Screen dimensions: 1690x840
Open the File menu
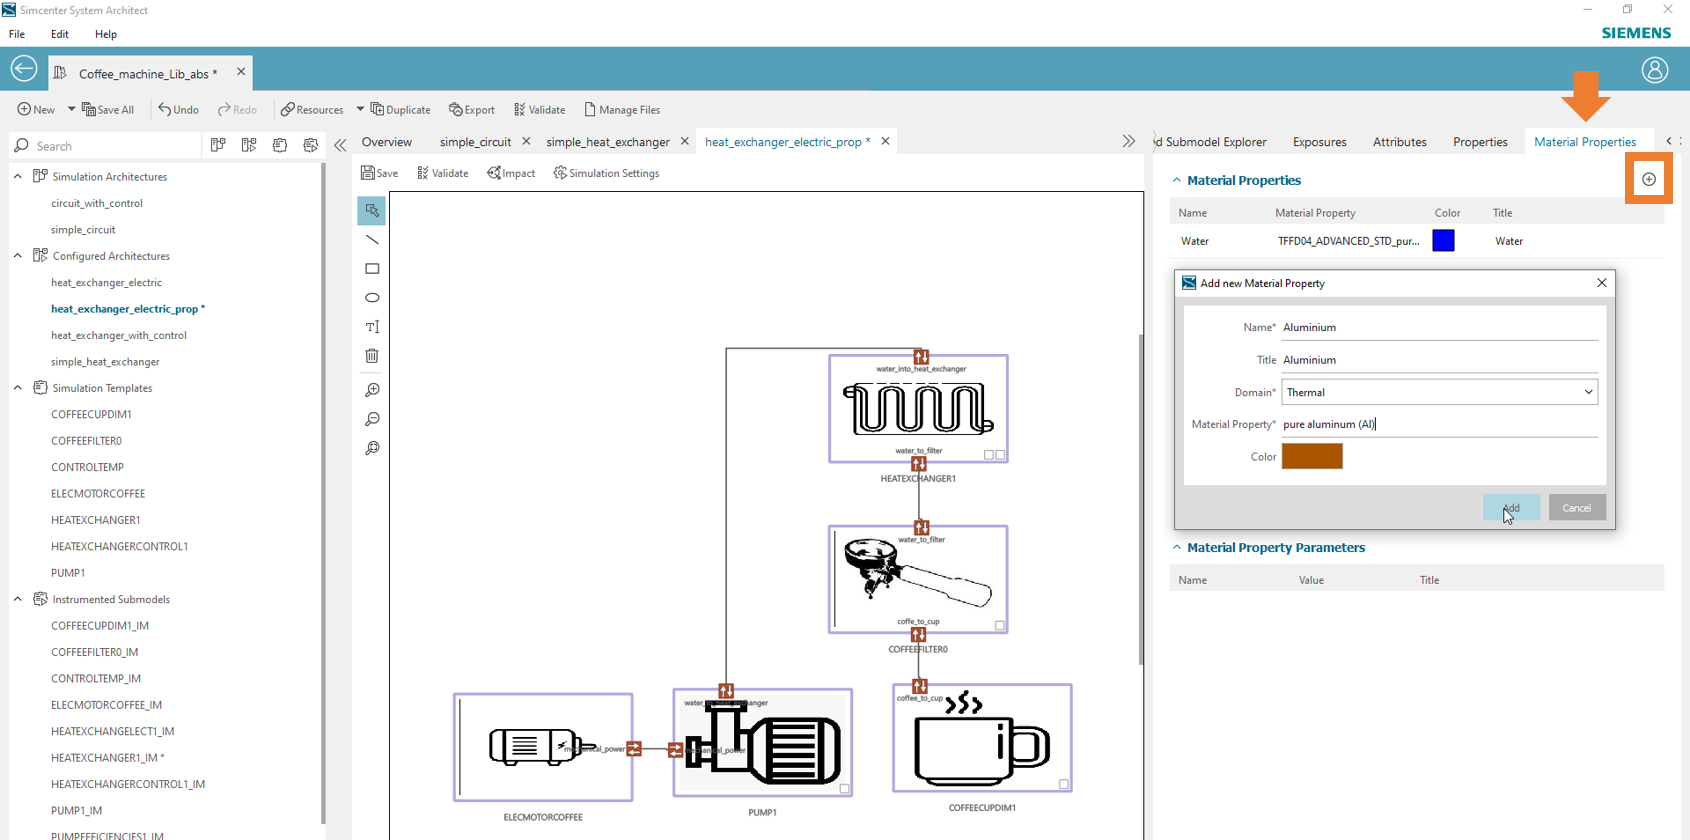pyautogui.click(x=17, y=34)
